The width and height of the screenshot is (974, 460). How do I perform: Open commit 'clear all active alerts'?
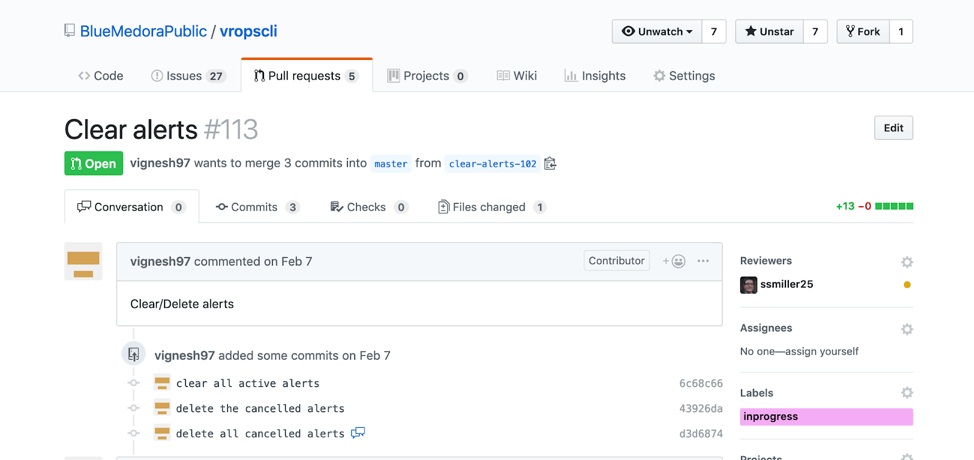click(248, 383)
